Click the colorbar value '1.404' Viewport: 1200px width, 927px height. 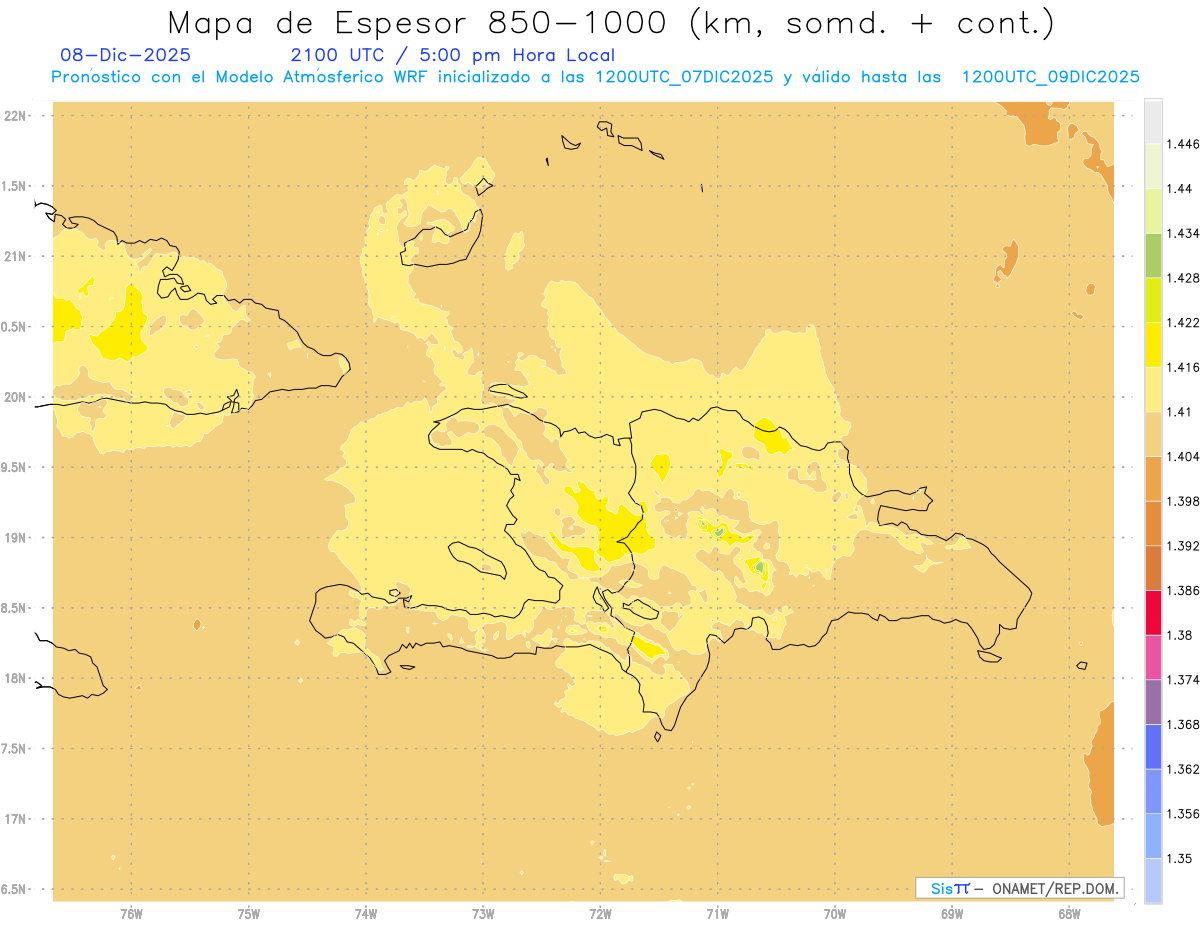1184,456
